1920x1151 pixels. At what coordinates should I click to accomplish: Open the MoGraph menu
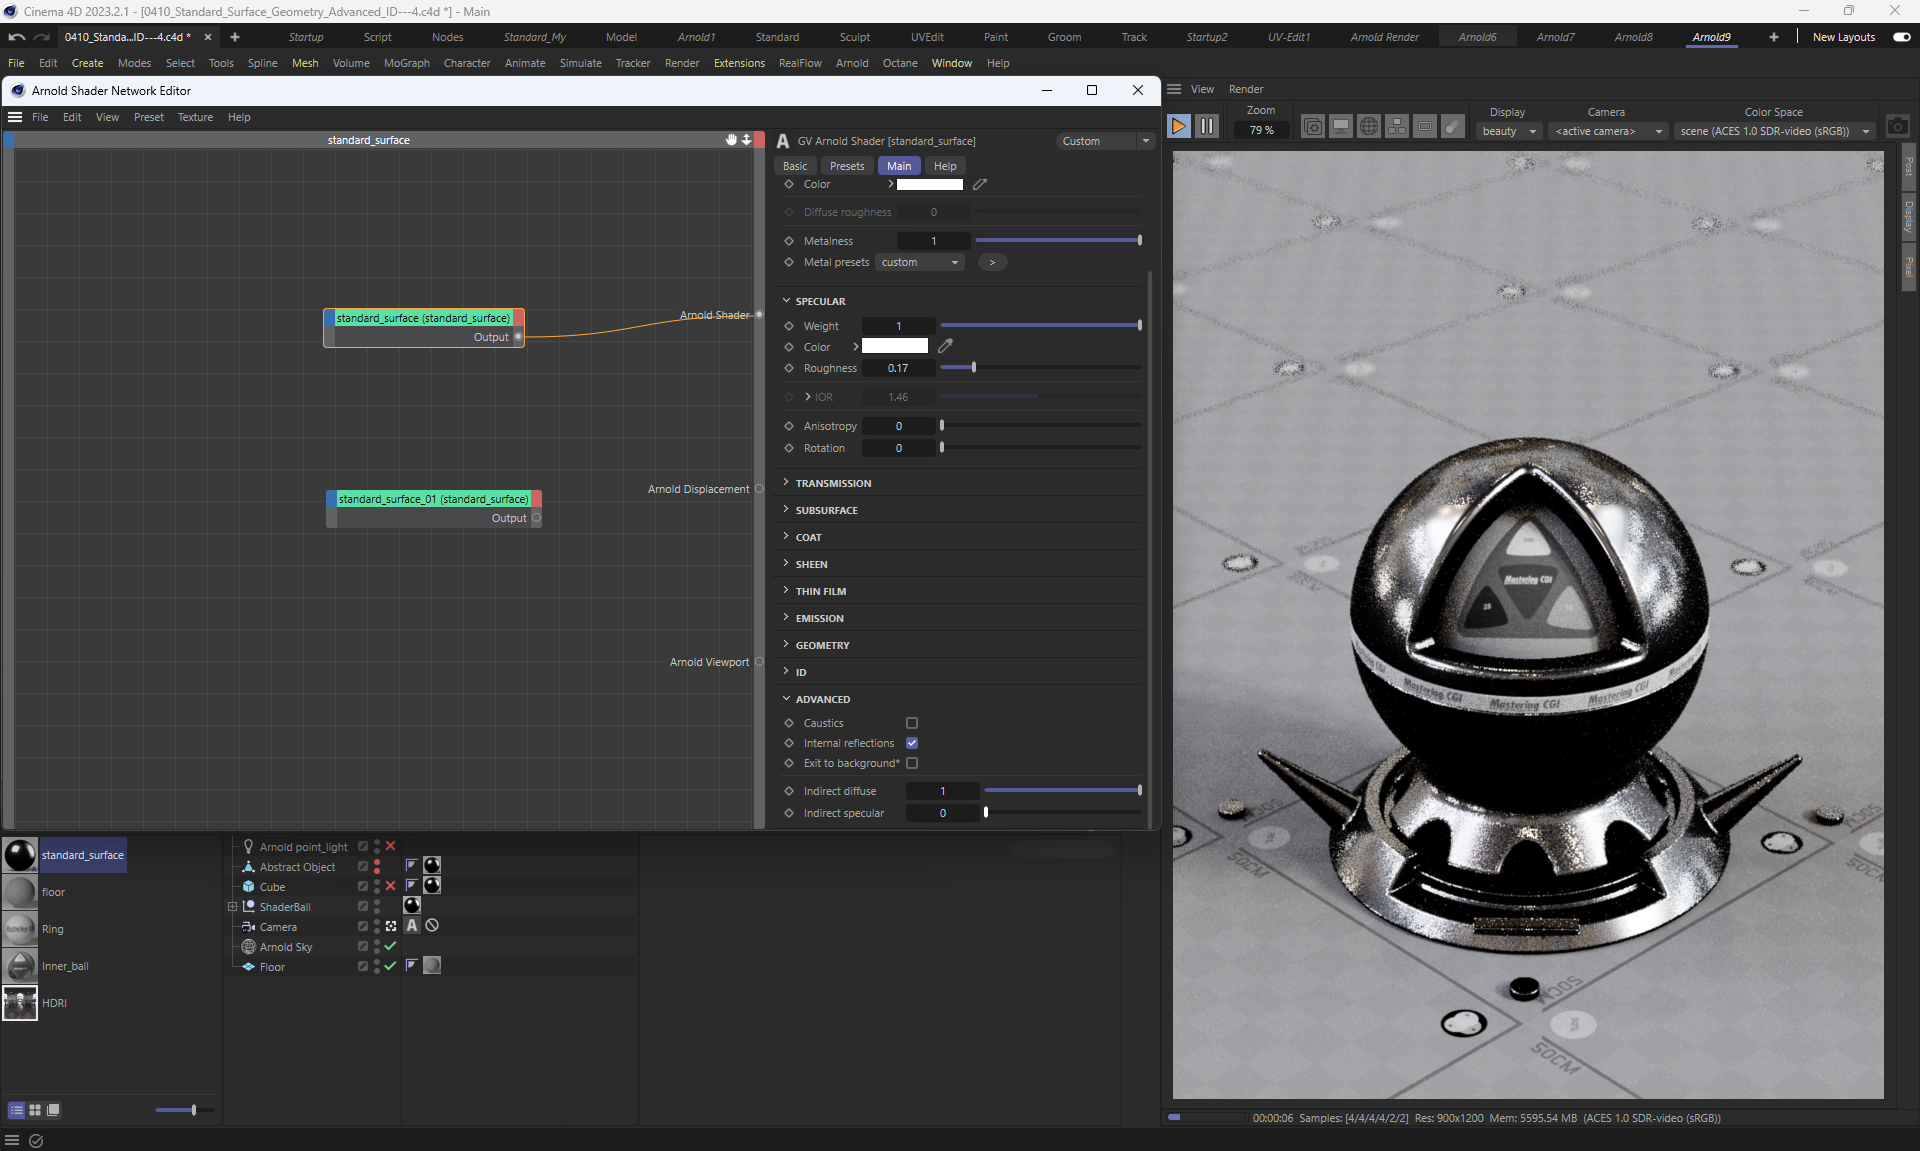pyautogui.click(x=406, y=63)
